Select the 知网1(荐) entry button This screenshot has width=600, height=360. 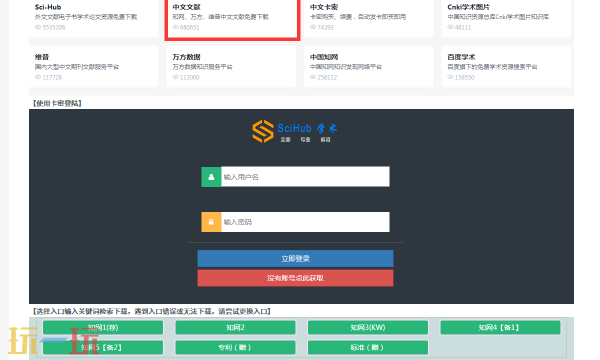(103, 327)
